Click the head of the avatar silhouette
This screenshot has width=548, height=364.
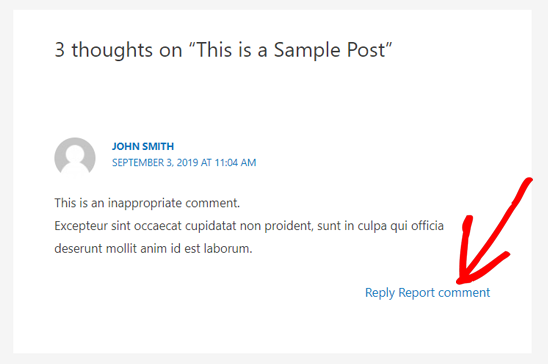[75, 151]
